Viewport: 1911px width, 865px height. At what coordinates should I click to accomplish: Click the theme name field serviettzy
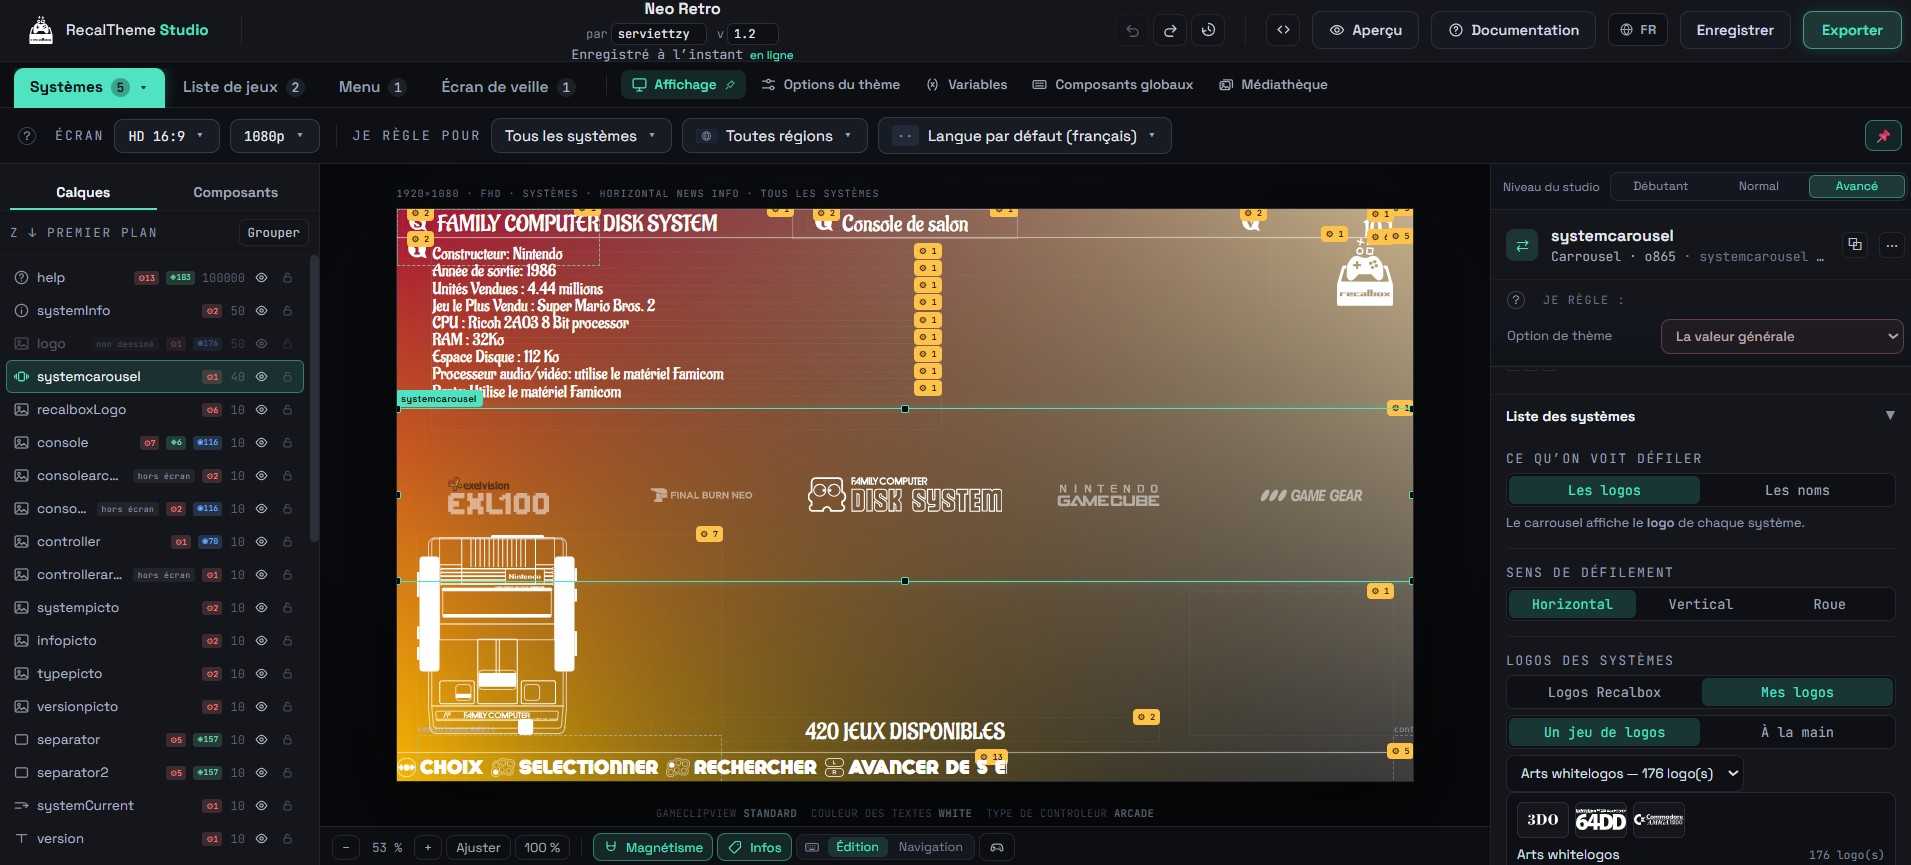pos(659,34)
